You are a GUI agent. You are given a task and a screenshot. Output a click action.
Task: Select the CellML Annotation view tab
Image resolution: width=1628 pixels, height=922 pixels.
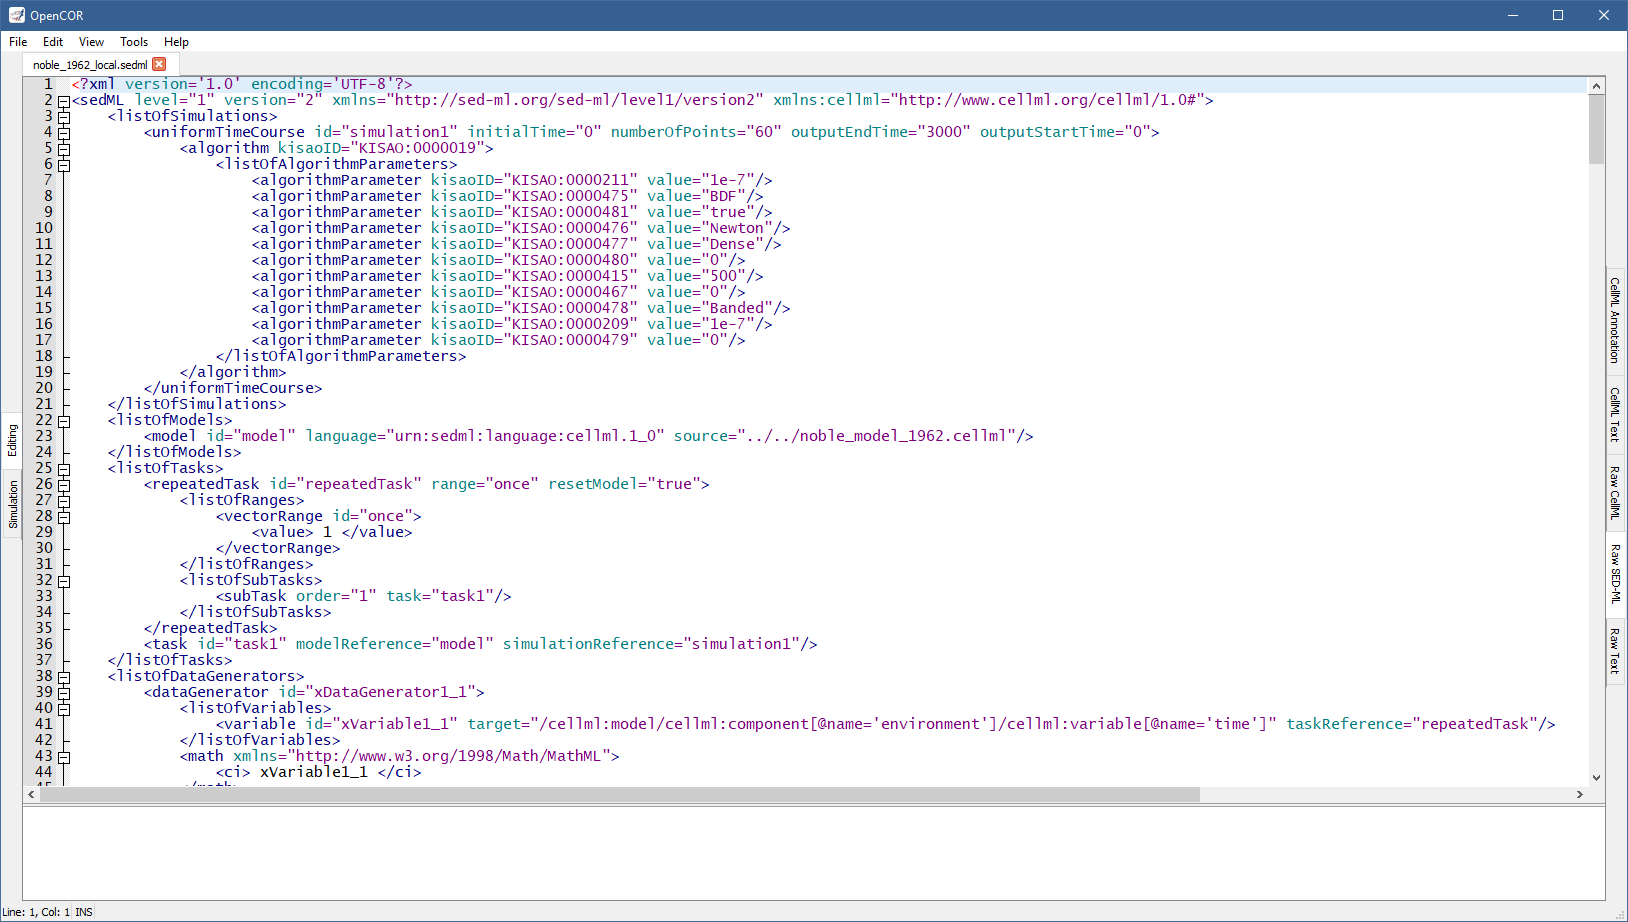1614,320
